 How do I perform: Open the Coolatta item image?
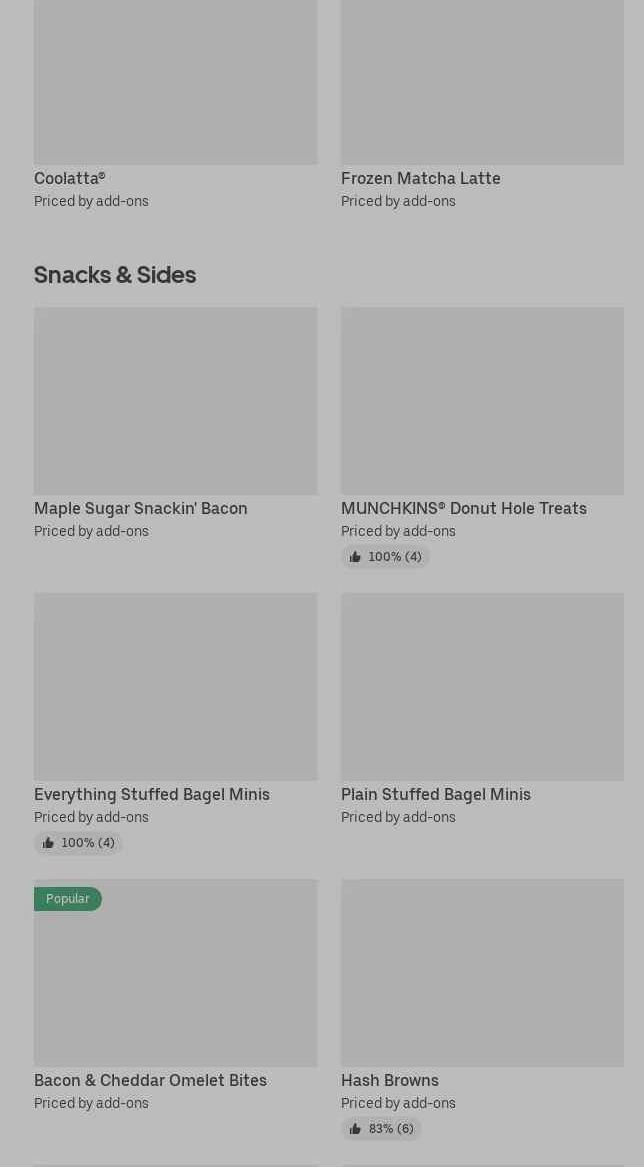(x=175, y=82)
